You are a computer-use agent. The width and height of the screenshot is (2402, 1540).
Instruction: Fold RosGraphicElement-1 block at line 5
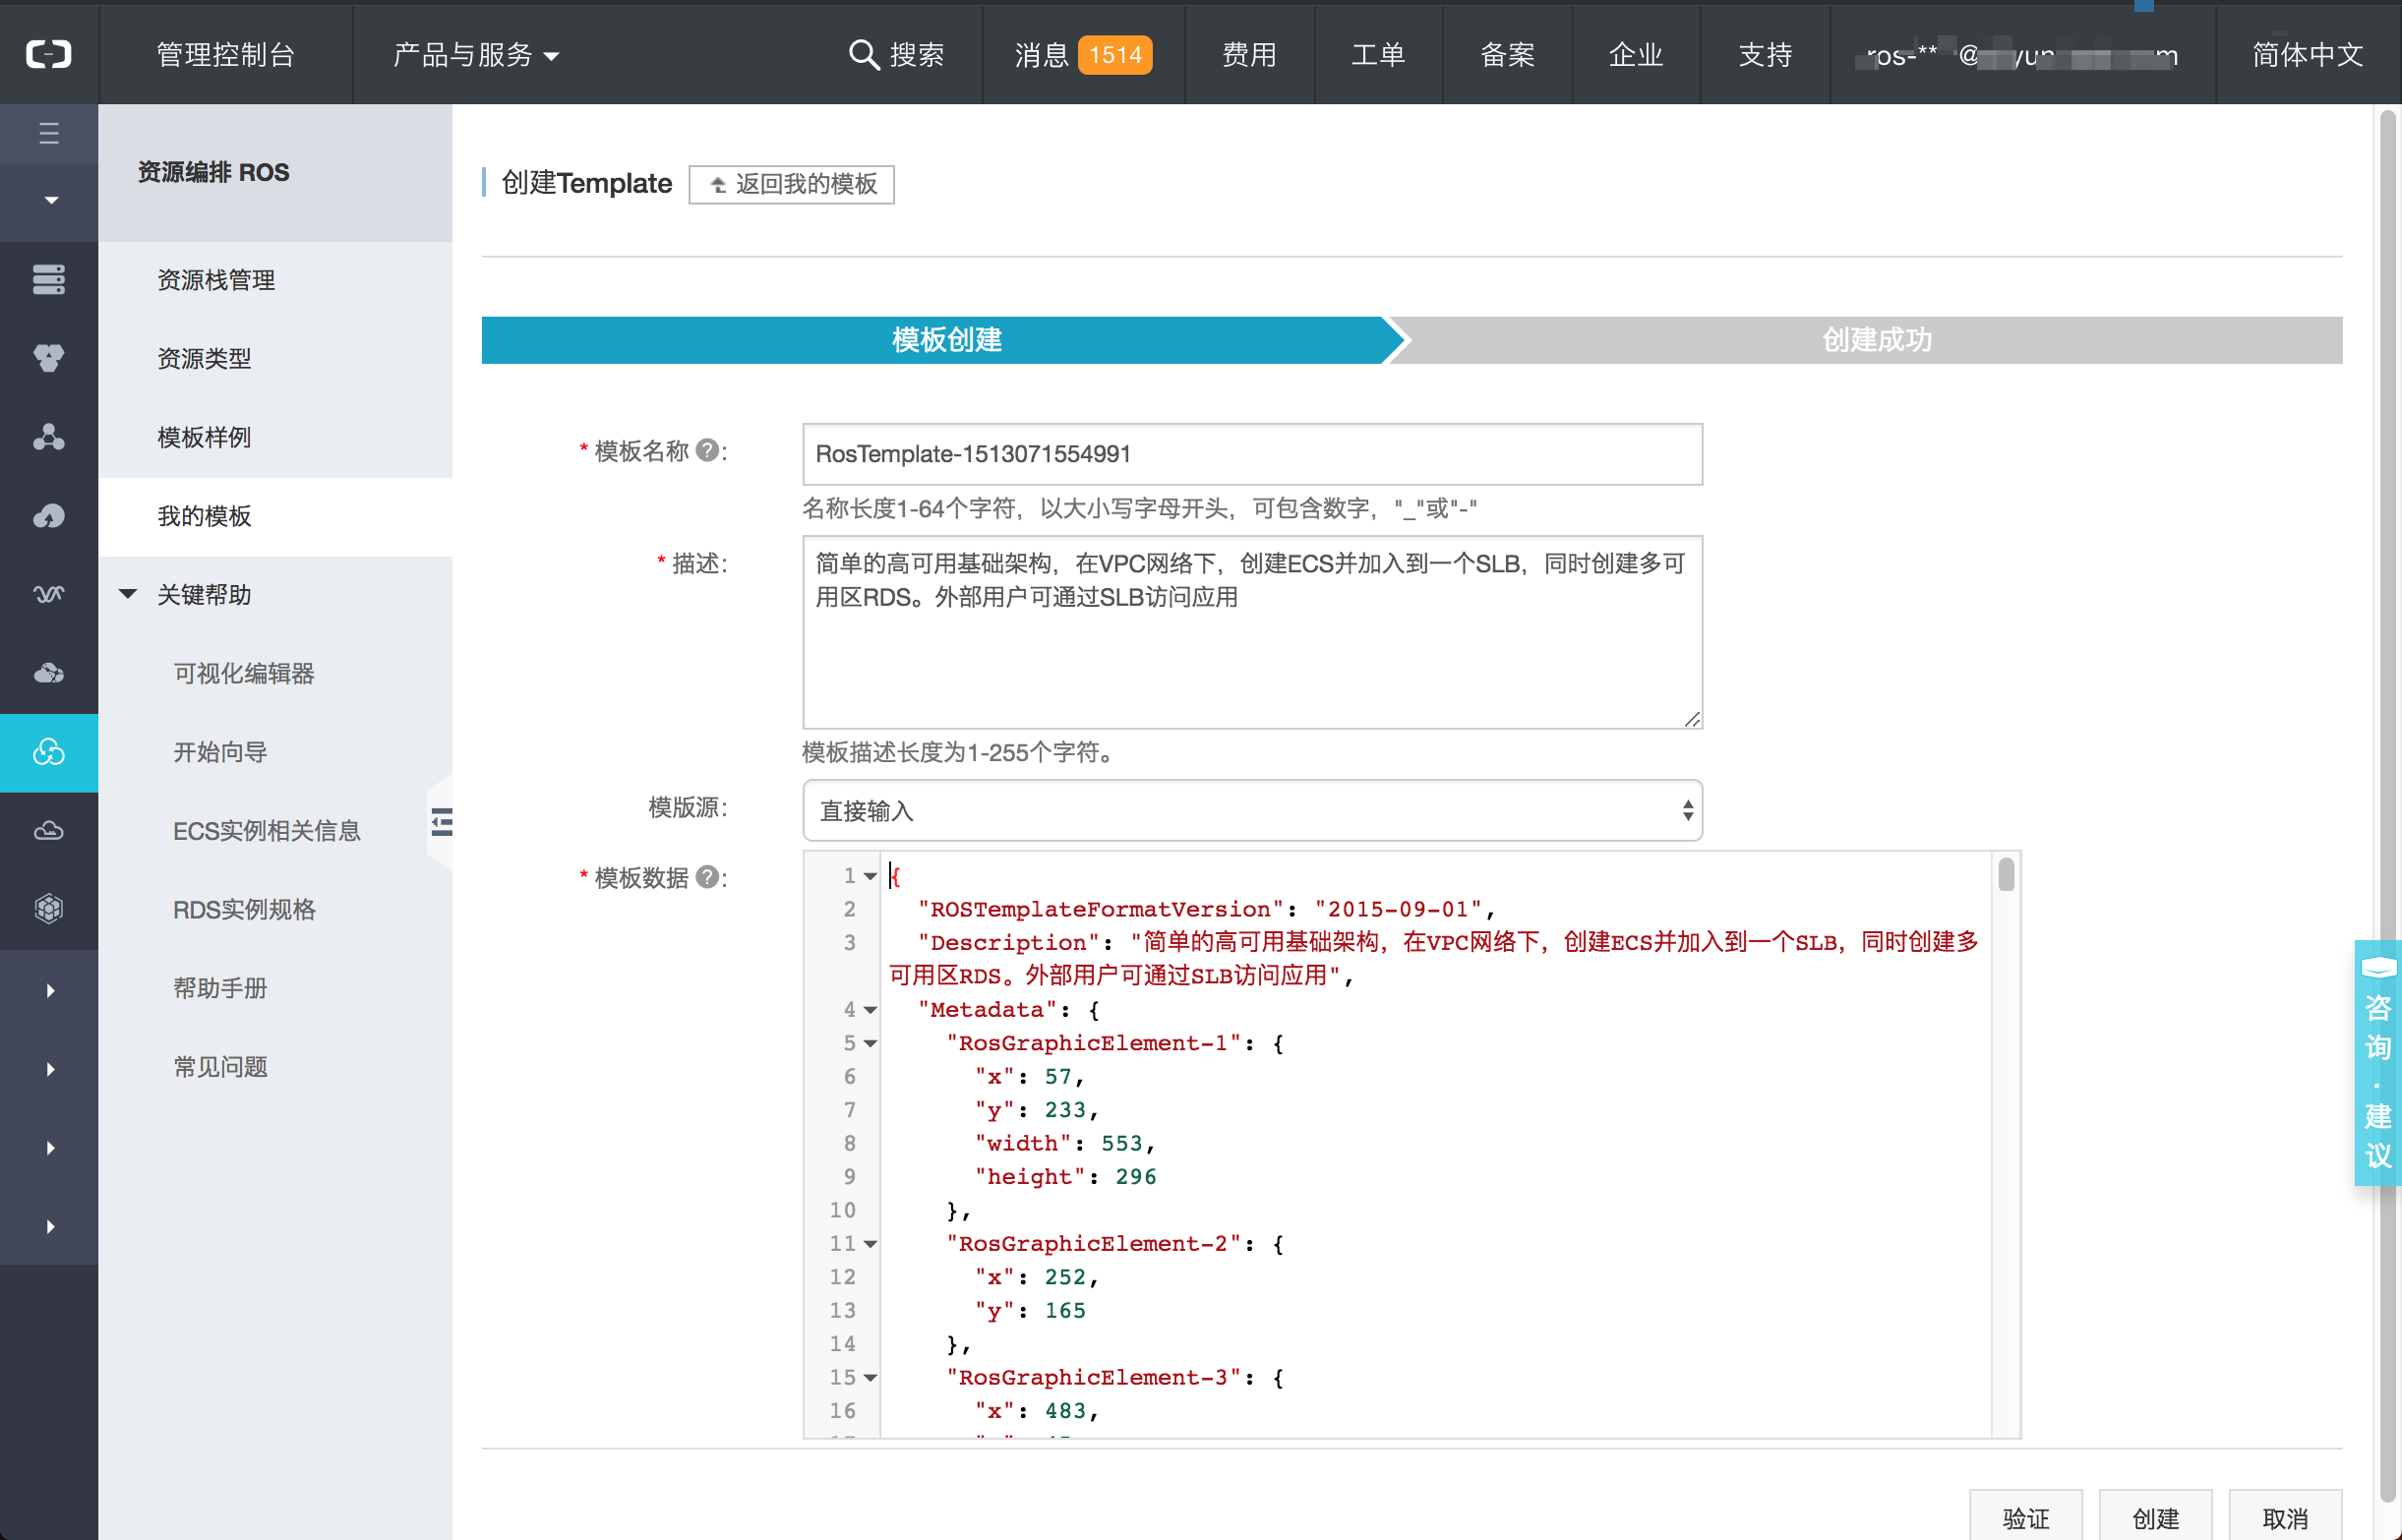[x=870, y=1043]
